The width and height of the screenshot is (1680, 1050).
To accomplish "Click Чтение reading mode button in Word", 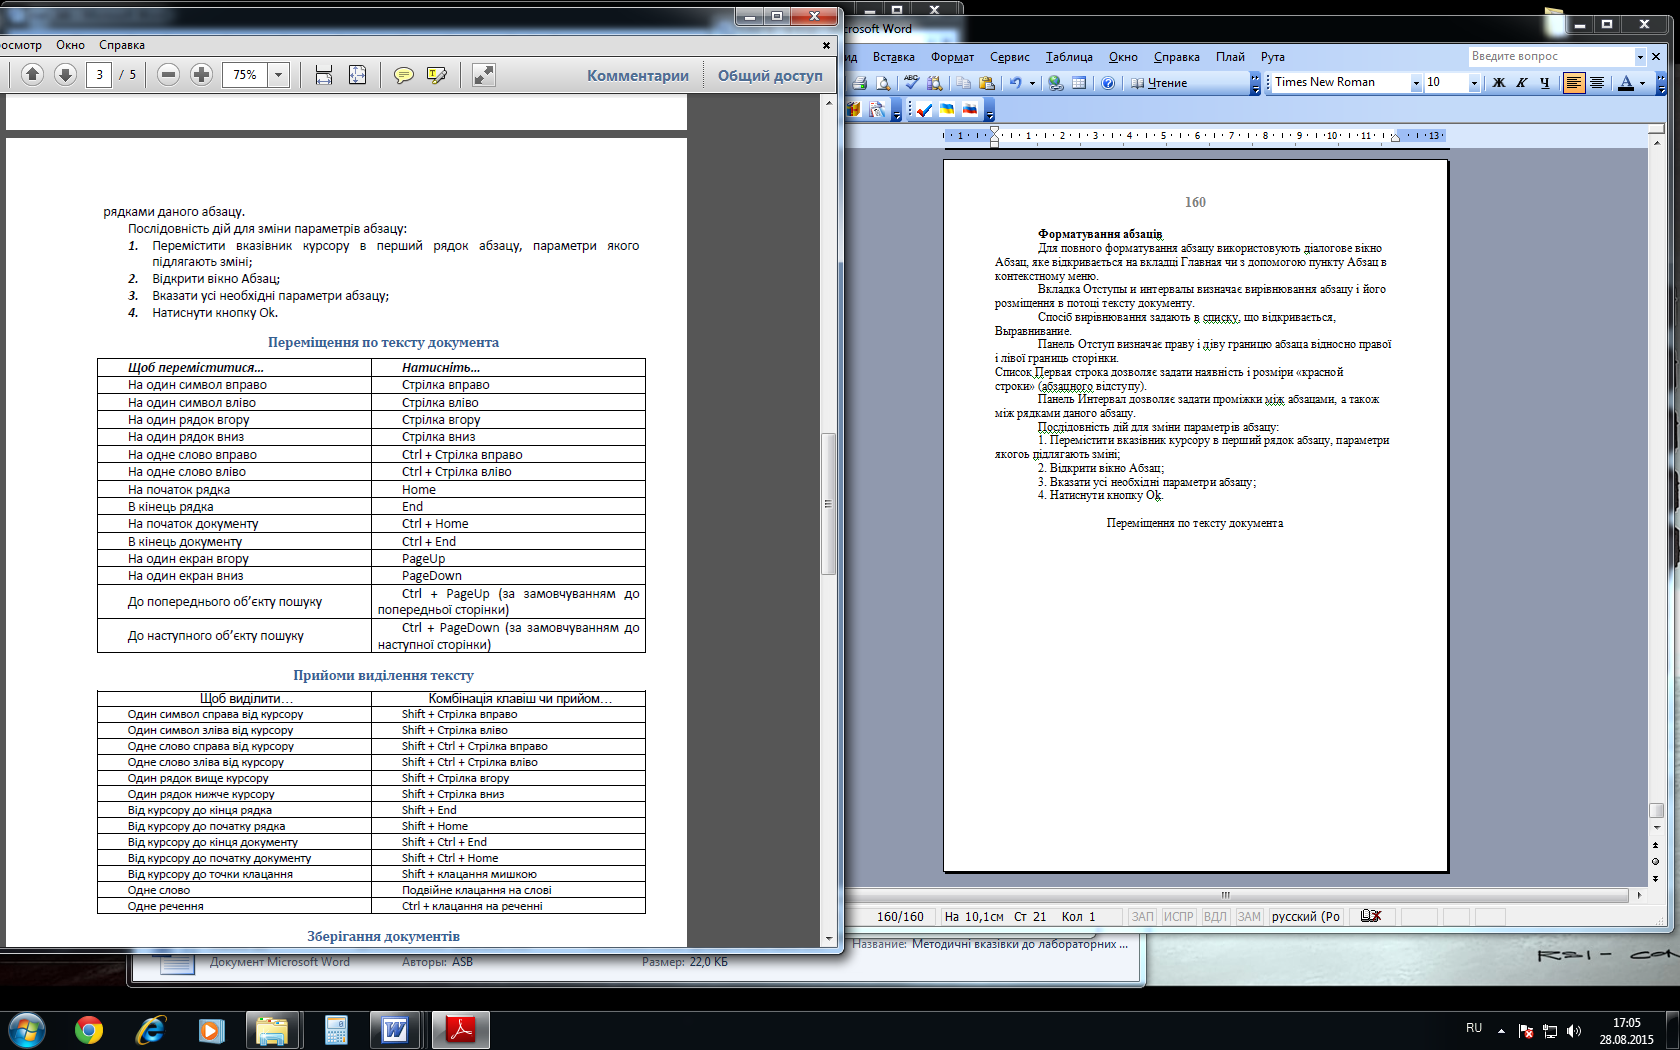I will [x=1159, y=83].
